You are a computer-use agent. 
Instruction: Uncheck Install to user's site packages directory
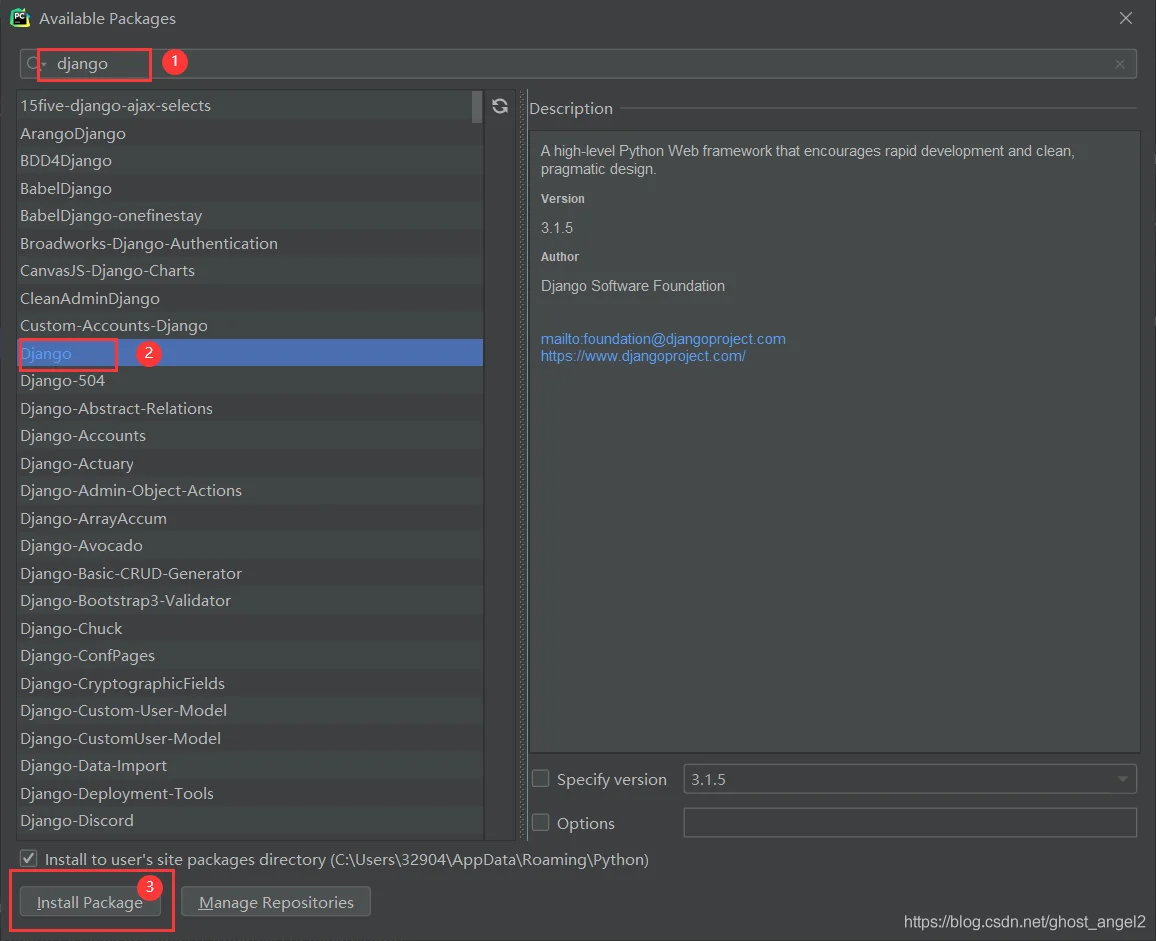tap(28, 858)
